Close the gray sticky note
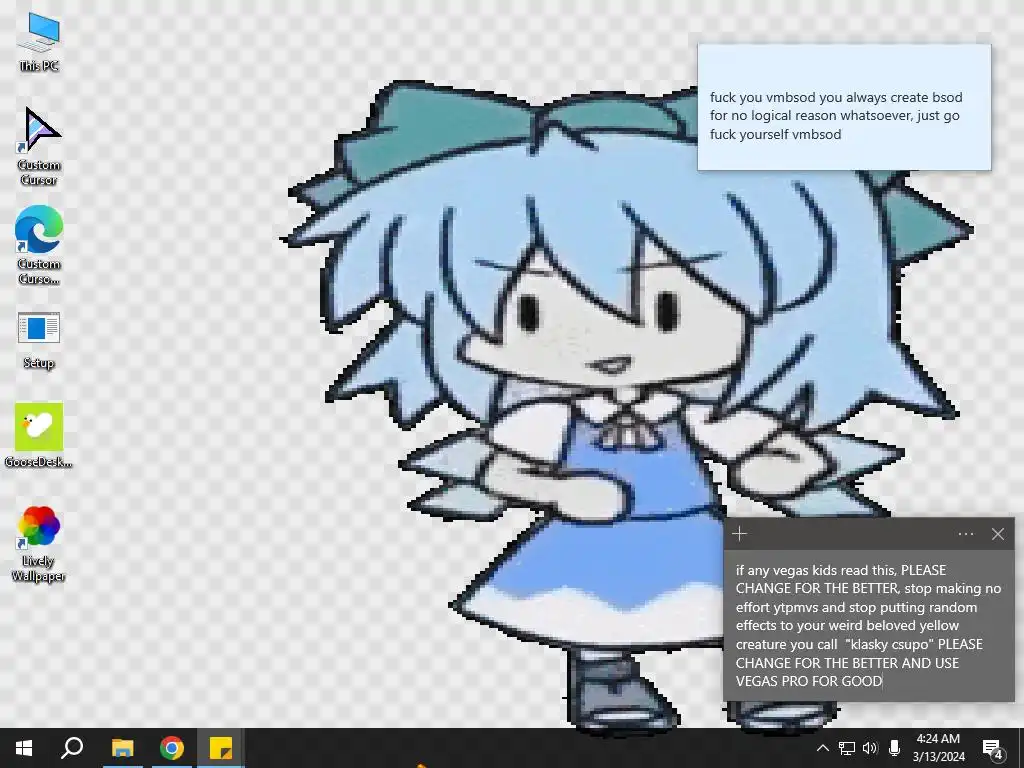 pos(998,534)
